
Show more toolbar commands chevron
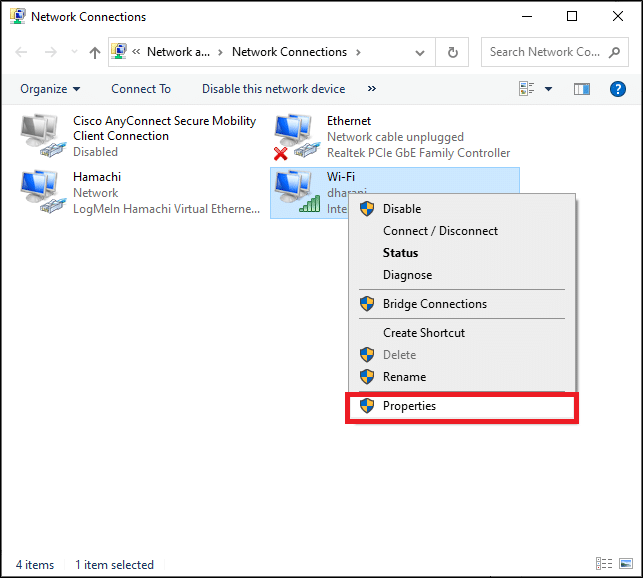click(372, 89)
